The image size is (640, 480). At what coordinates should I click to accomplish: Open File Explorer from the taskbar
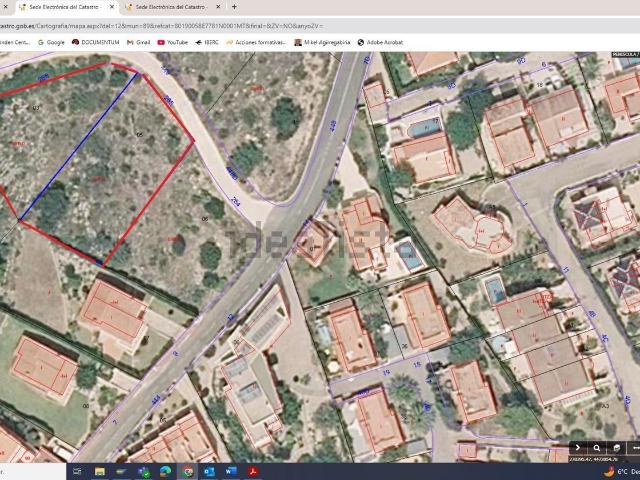[99, 471]
